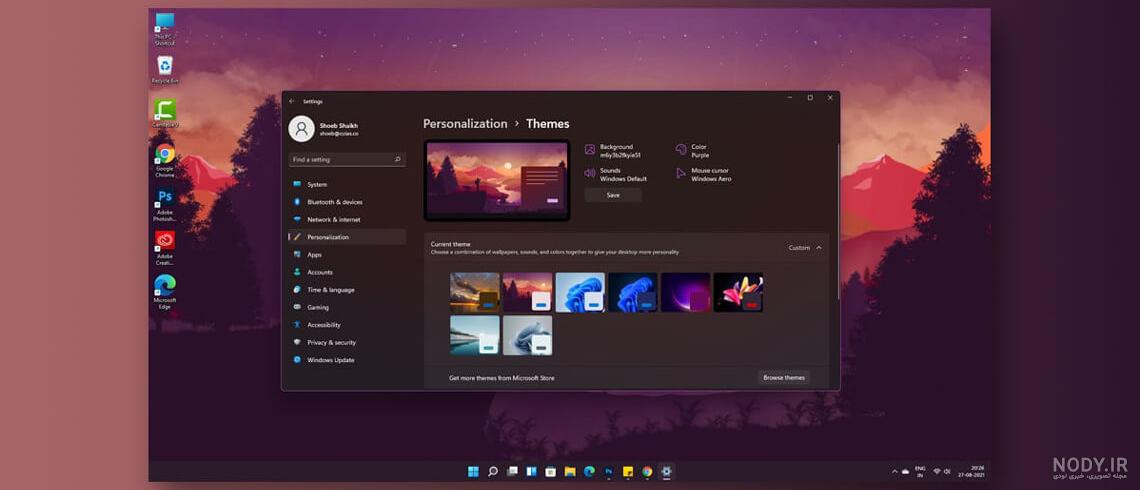
Task: Open the ENG IN language switcher
Action: [920, 471]
